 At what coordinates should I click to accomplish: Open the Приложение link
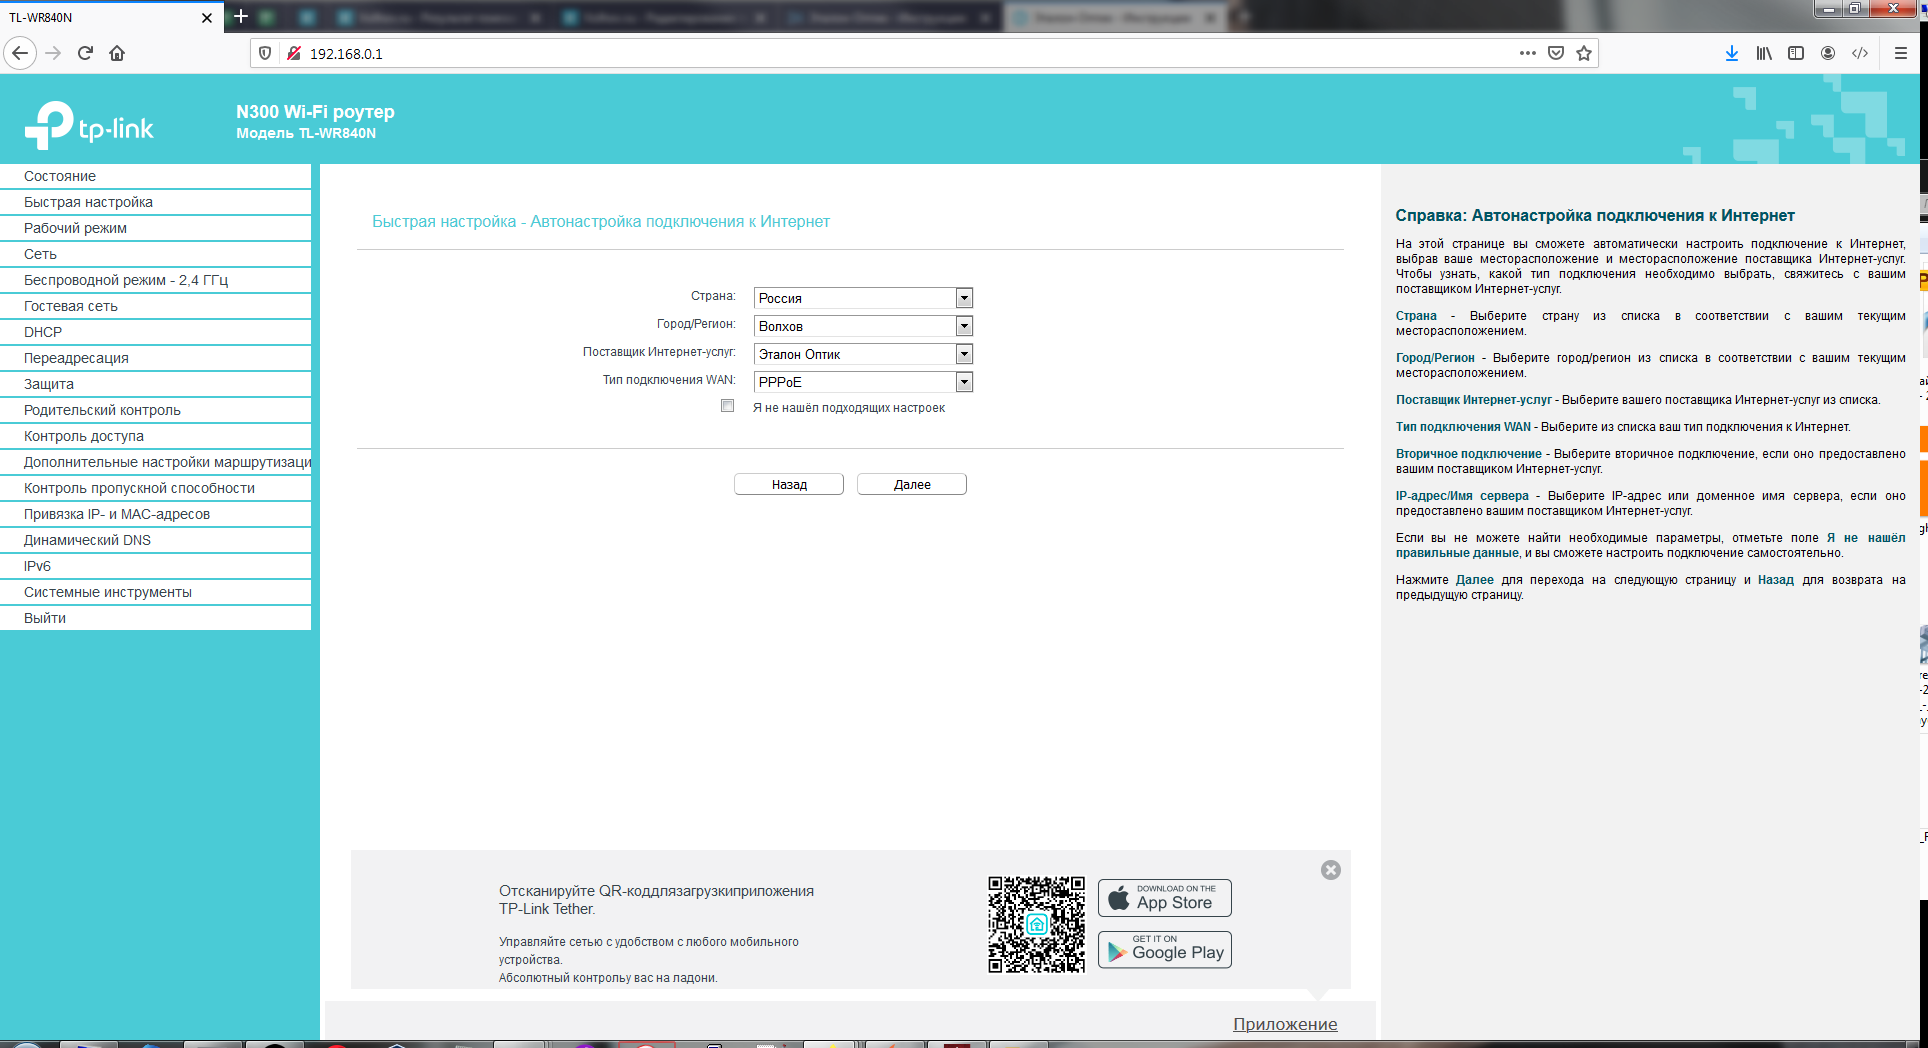(x=1285, y=1024)
